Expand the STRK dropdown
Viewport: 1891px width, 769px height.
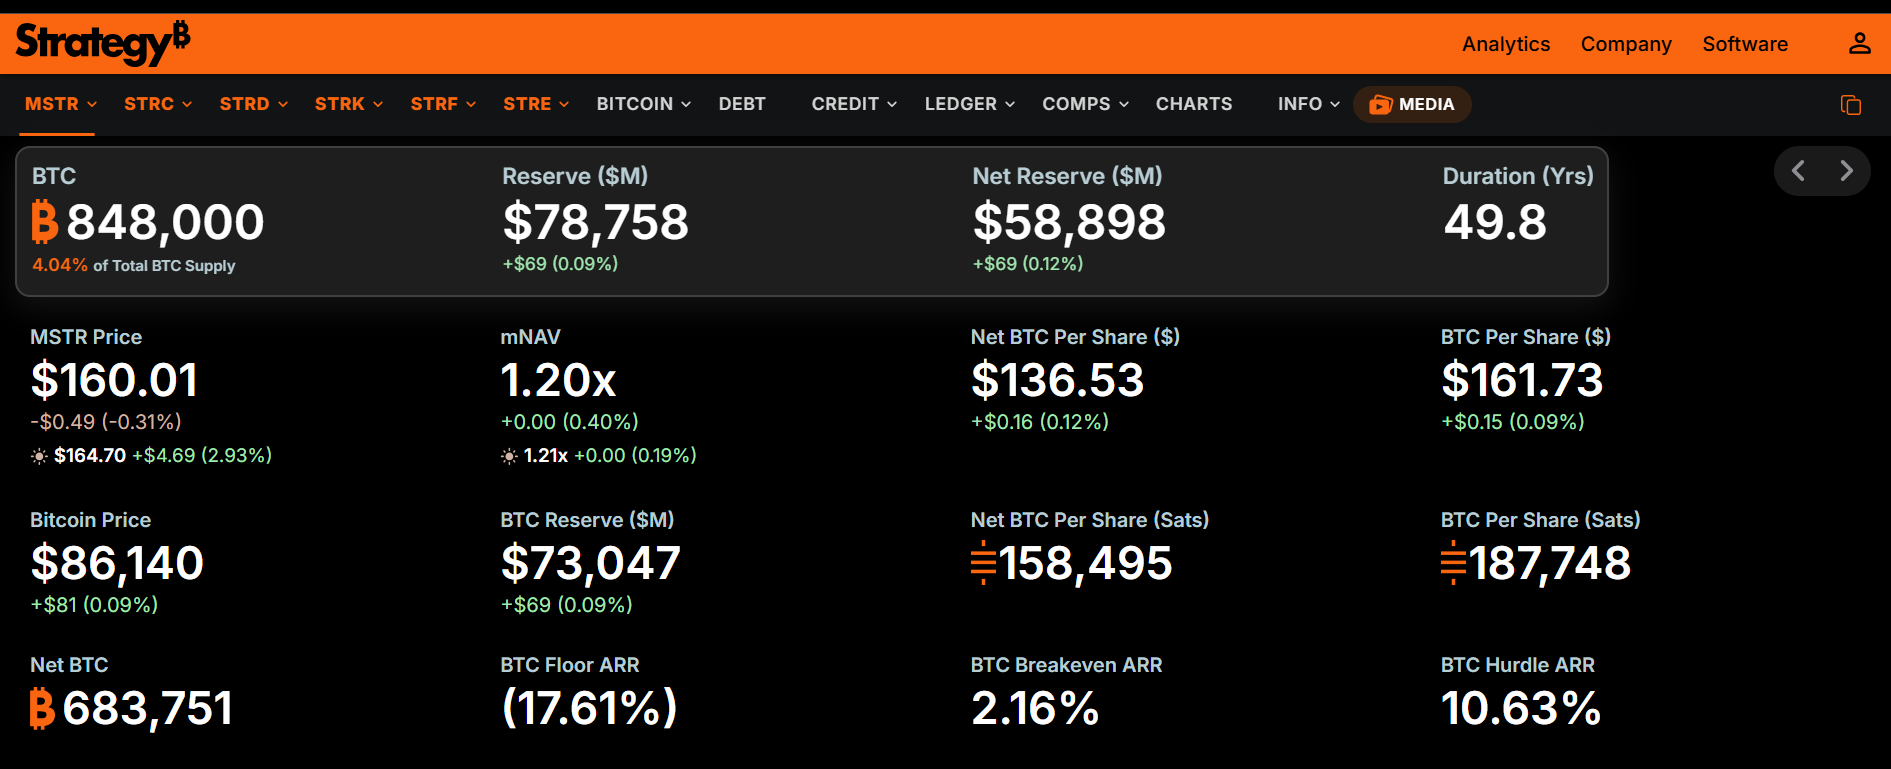[349, 104]
